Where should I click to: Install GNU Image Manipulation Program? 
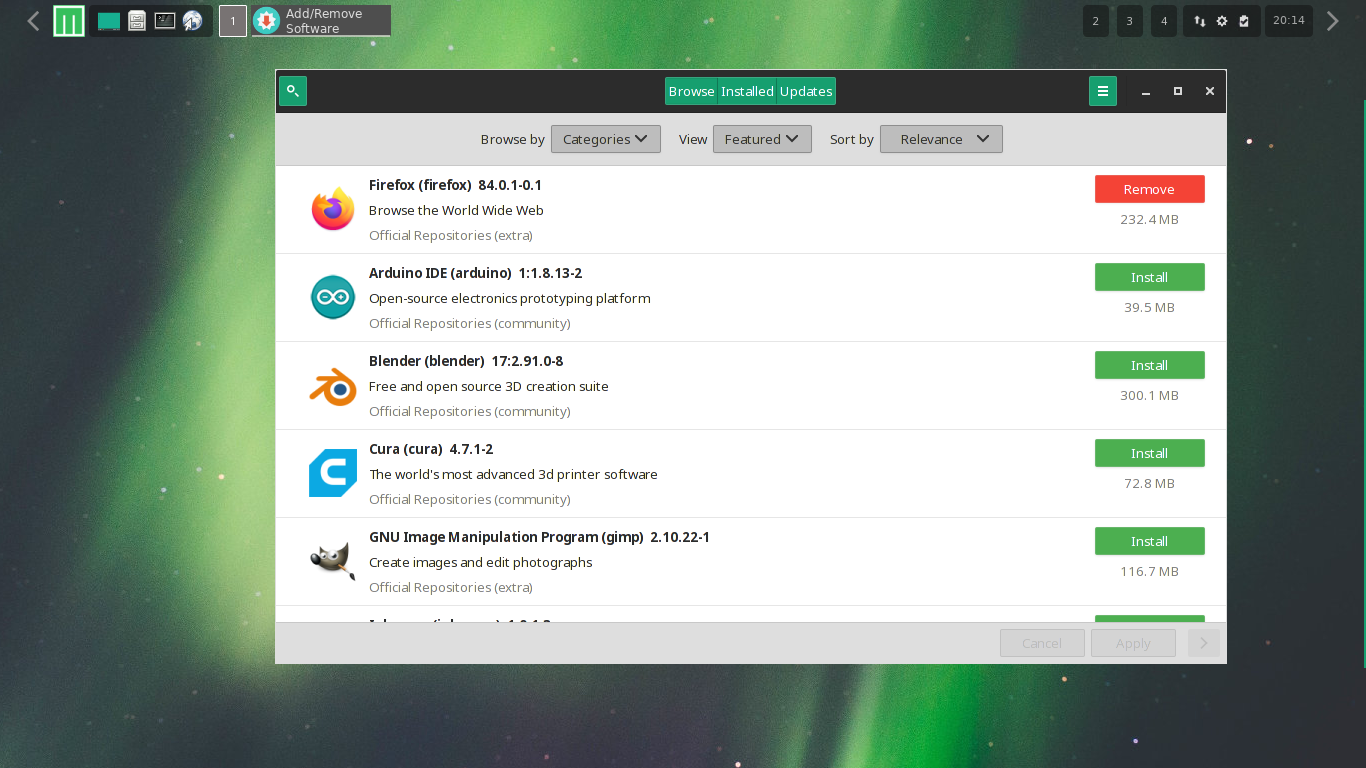[1150, 541]
